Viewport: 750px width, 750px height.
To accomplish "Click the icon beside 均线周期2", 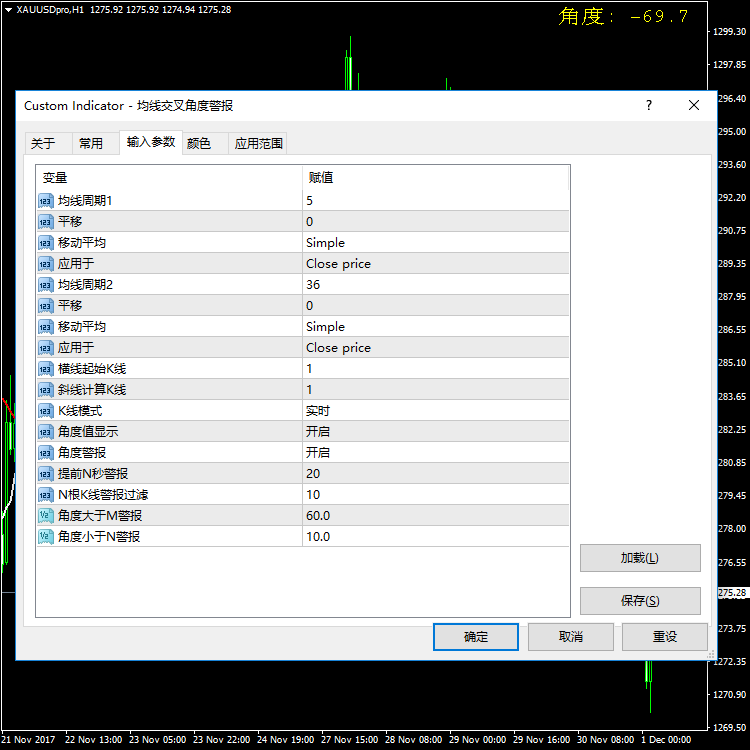I will point(45,285).
